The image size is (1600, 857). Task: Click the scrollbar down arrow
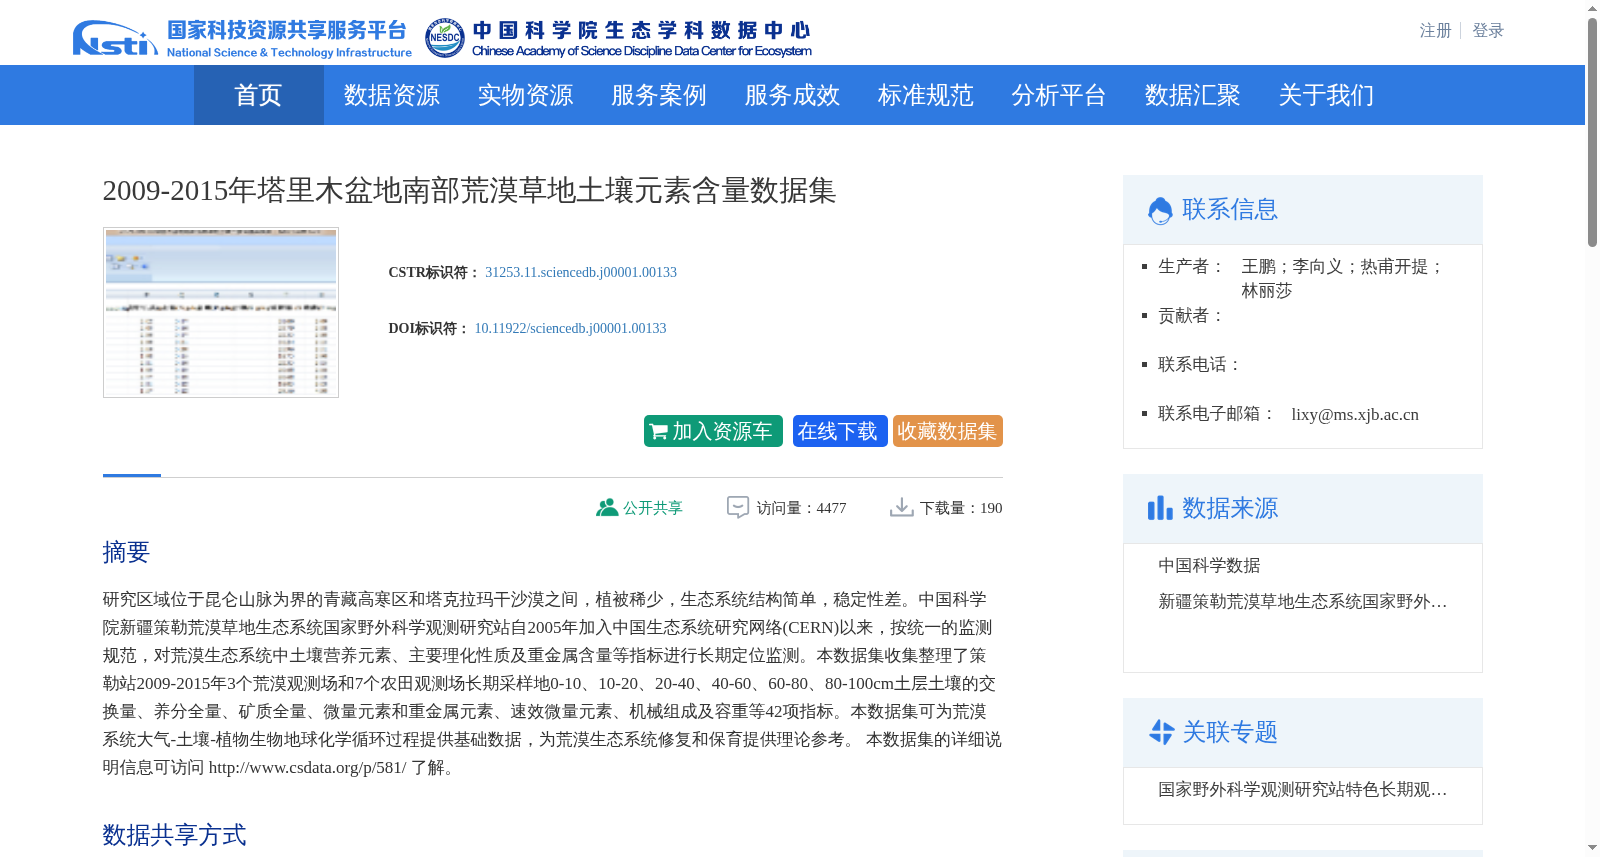click(x=1592, y=848)
